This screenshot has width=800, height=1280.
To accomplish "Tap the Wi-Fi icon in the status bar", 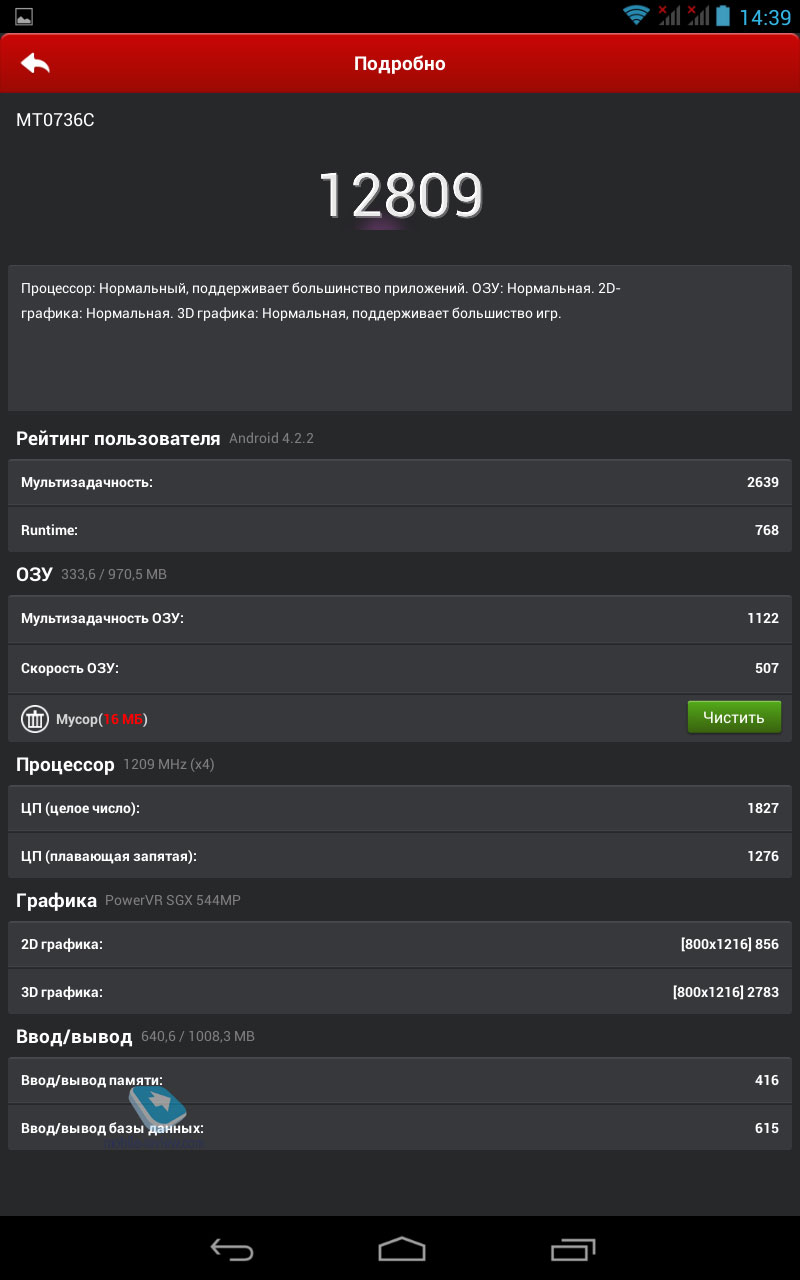I will (636, 15).
